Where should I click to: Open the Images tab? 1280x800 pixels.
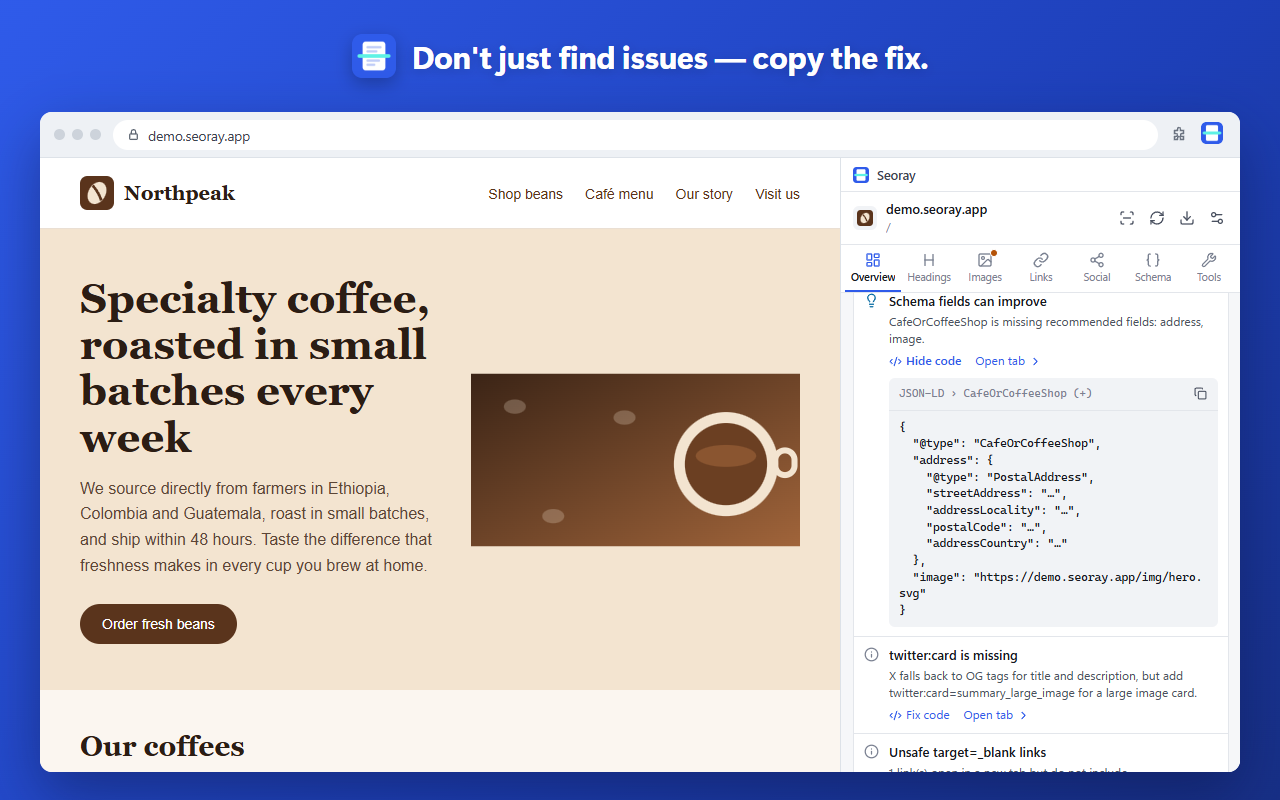[985, 268]
